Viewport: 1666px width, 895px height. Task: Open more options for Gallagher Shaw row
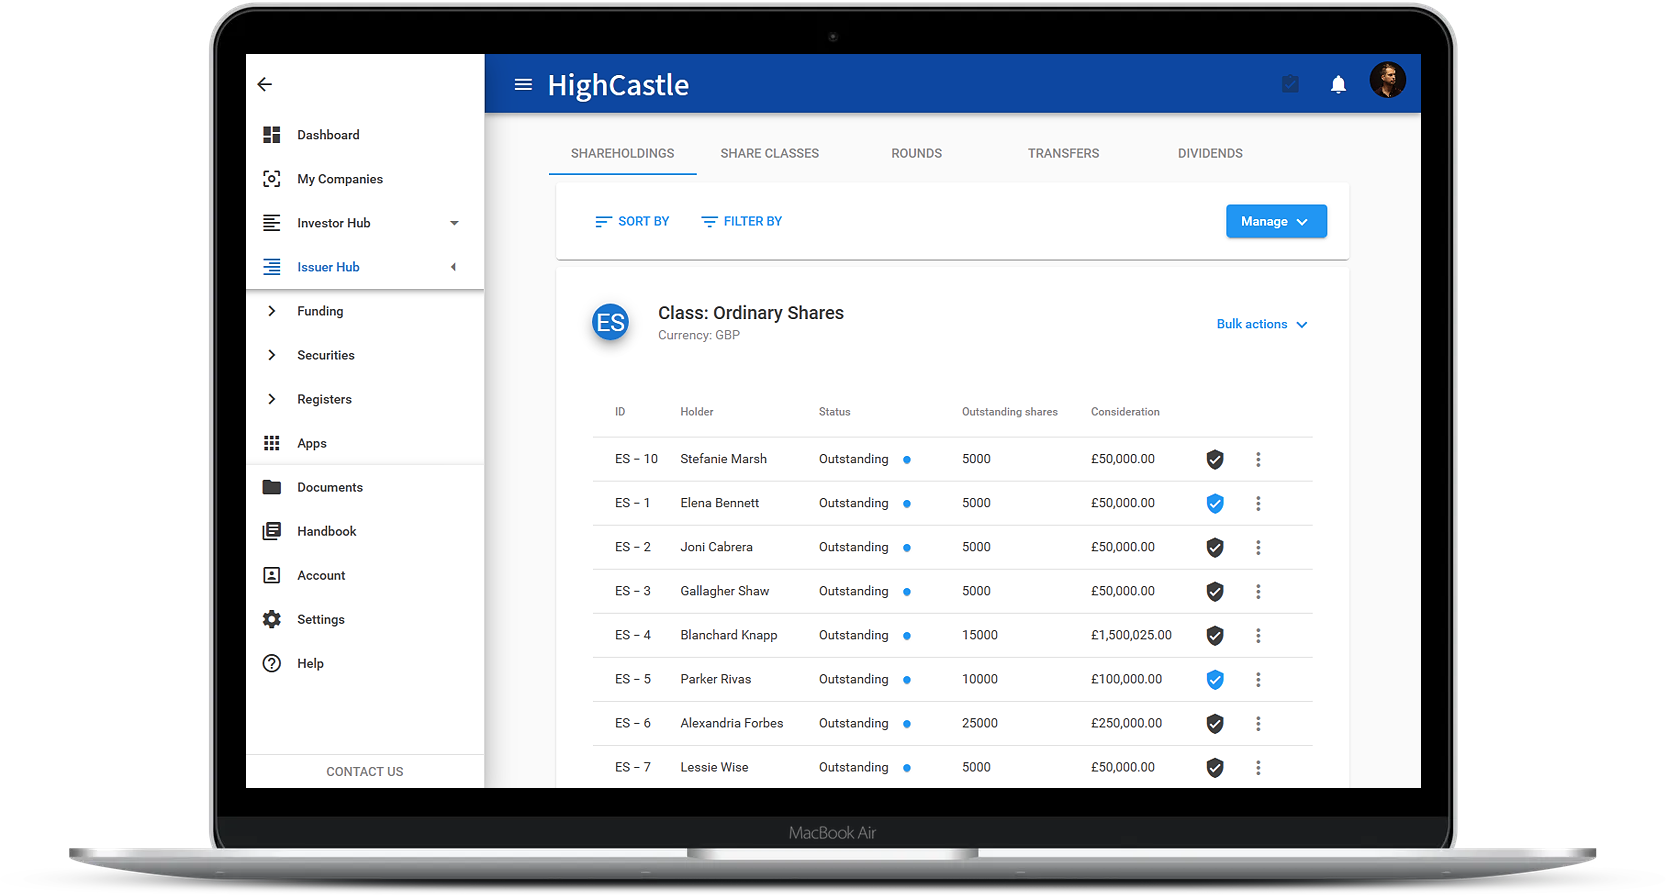(x=1258, y=591)
